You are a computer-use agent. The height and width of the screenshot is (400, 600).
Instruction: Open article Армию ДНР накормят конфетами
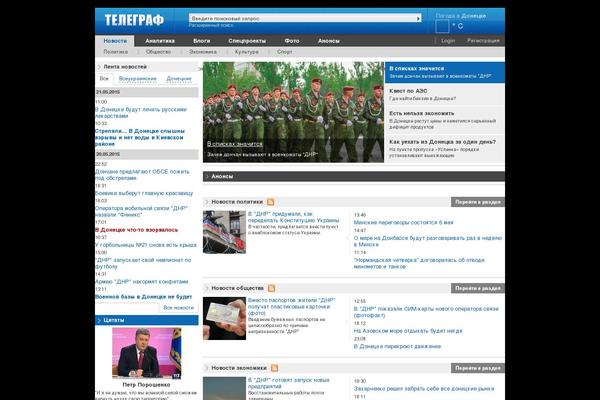pyautogui.click(x=142, y=282)
